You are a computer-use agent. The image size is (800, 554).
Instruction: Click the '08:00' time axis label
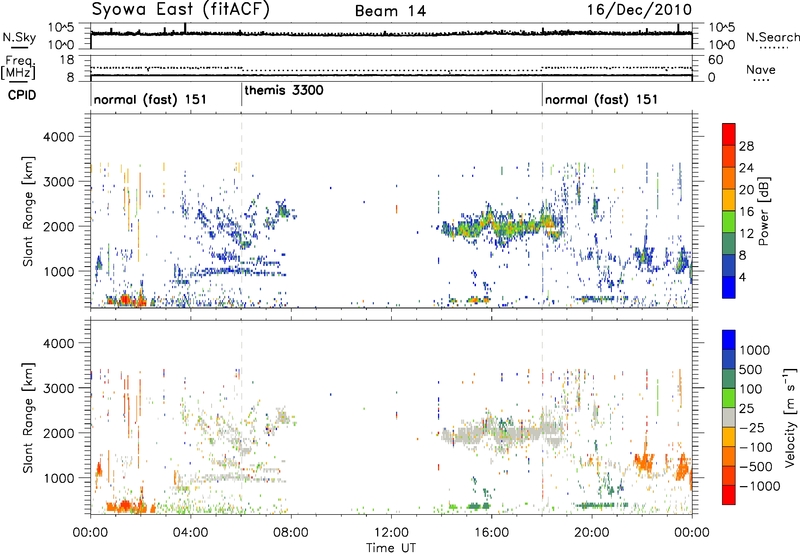click(291, 533)
